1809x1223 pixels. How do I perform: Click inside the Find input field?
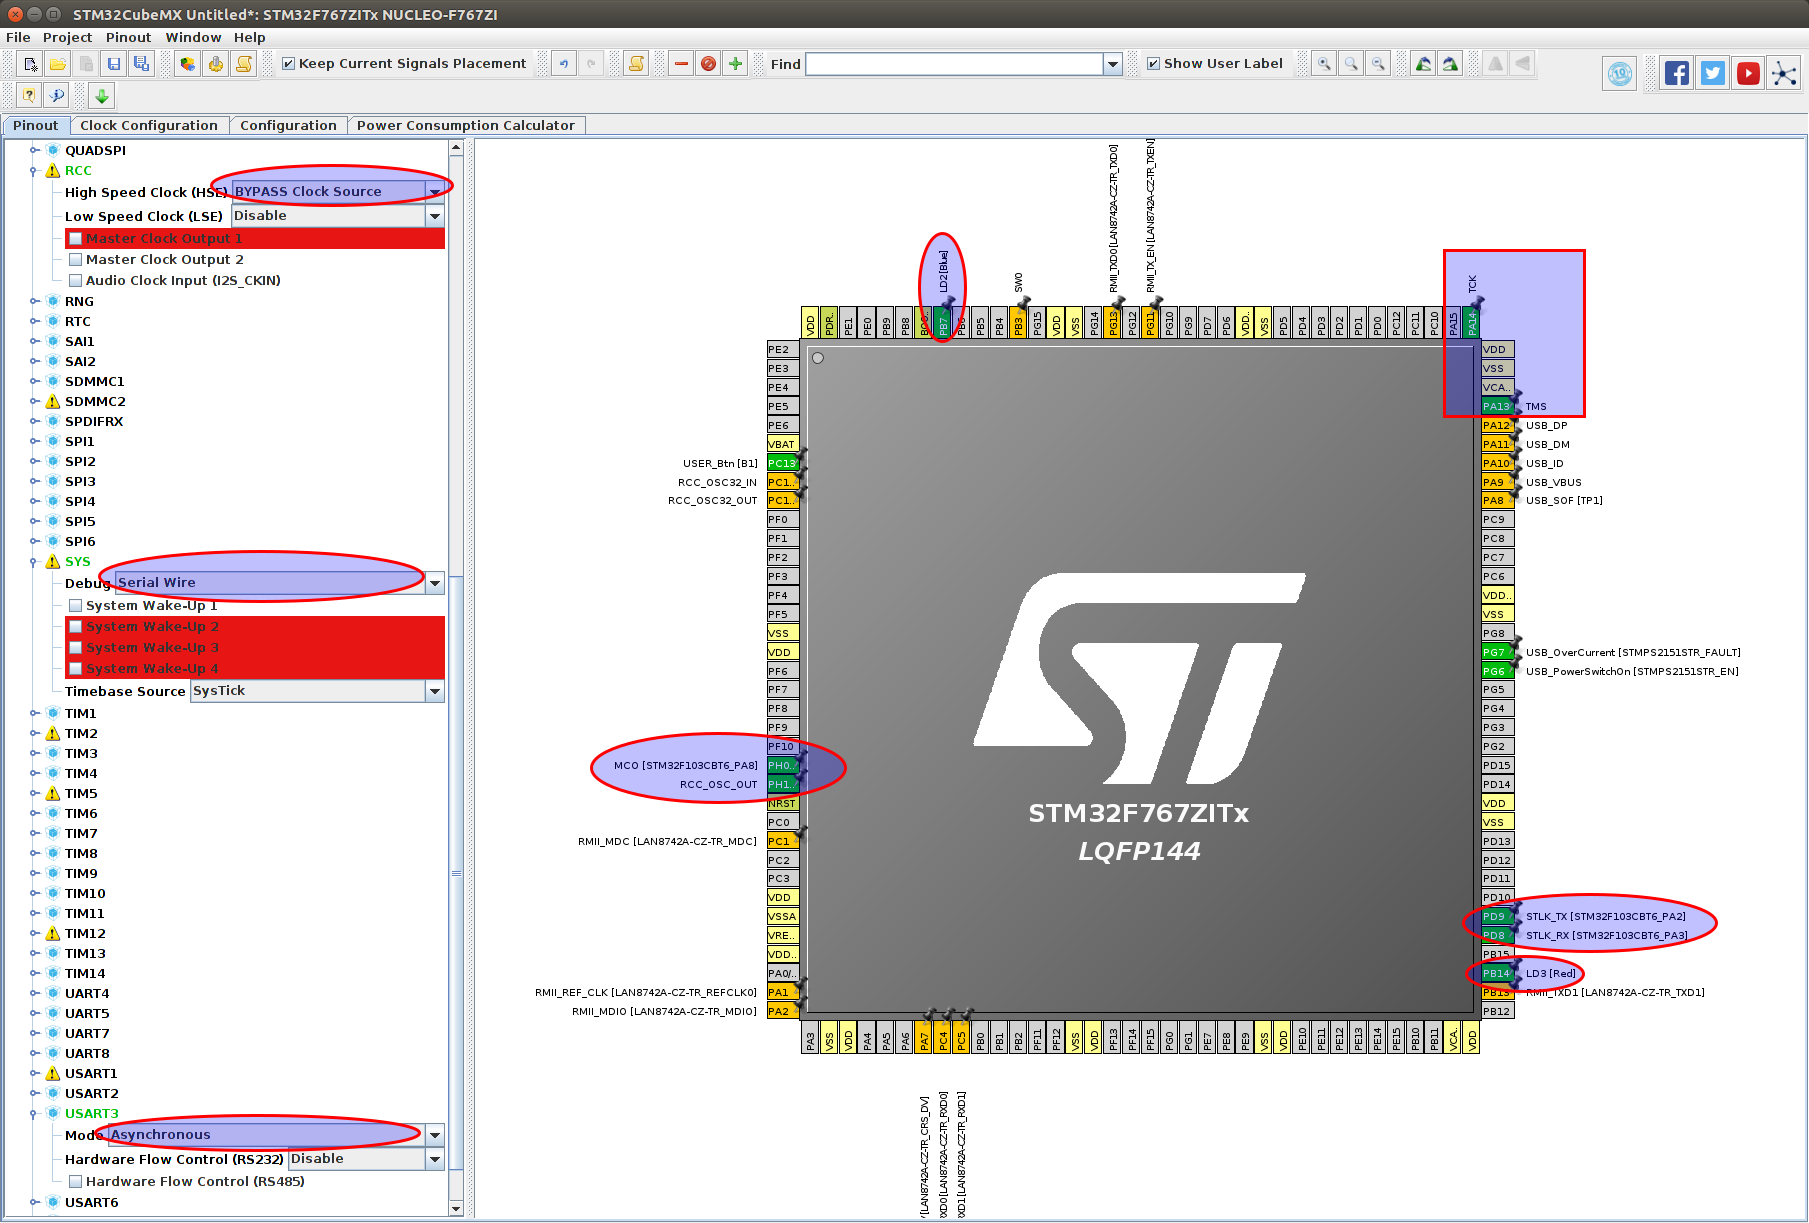[x=950, y=63]
